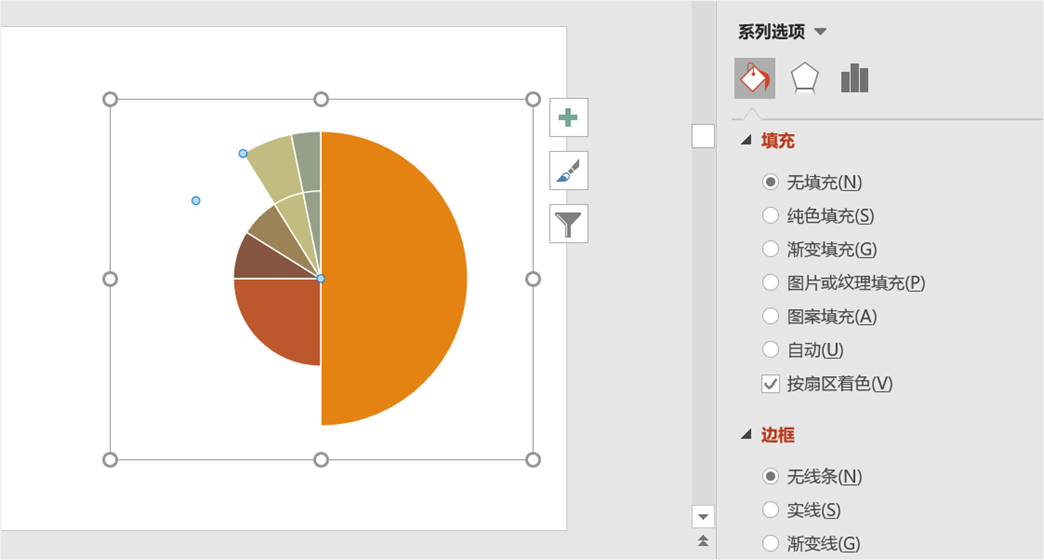Uncheck the 按扇区着色(V) checkbox
The width and height of the screenshot is (1044, 560).
(x=770, y=384)
